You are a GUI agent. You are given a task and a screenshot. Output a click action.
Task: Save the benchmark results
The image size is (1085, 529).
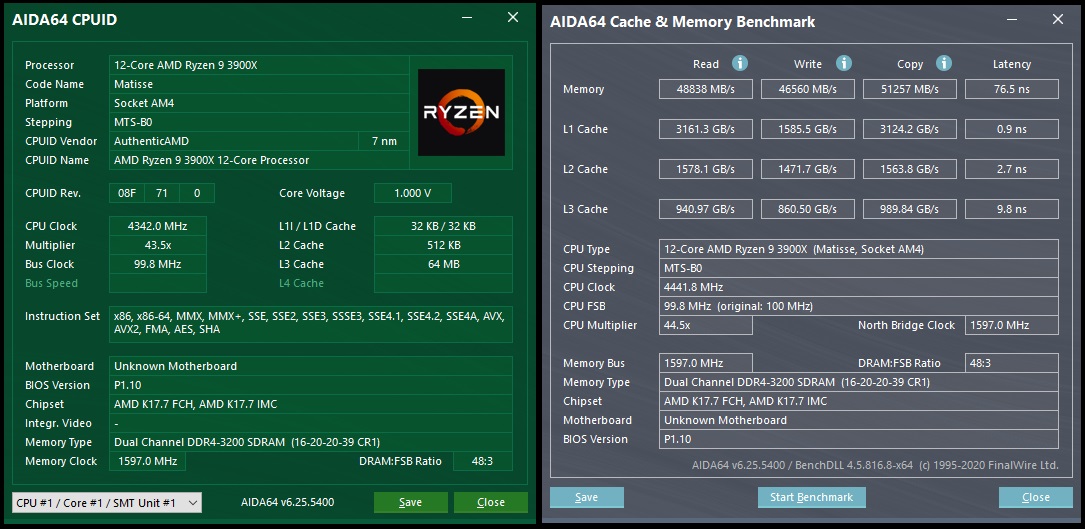point(587,497)
